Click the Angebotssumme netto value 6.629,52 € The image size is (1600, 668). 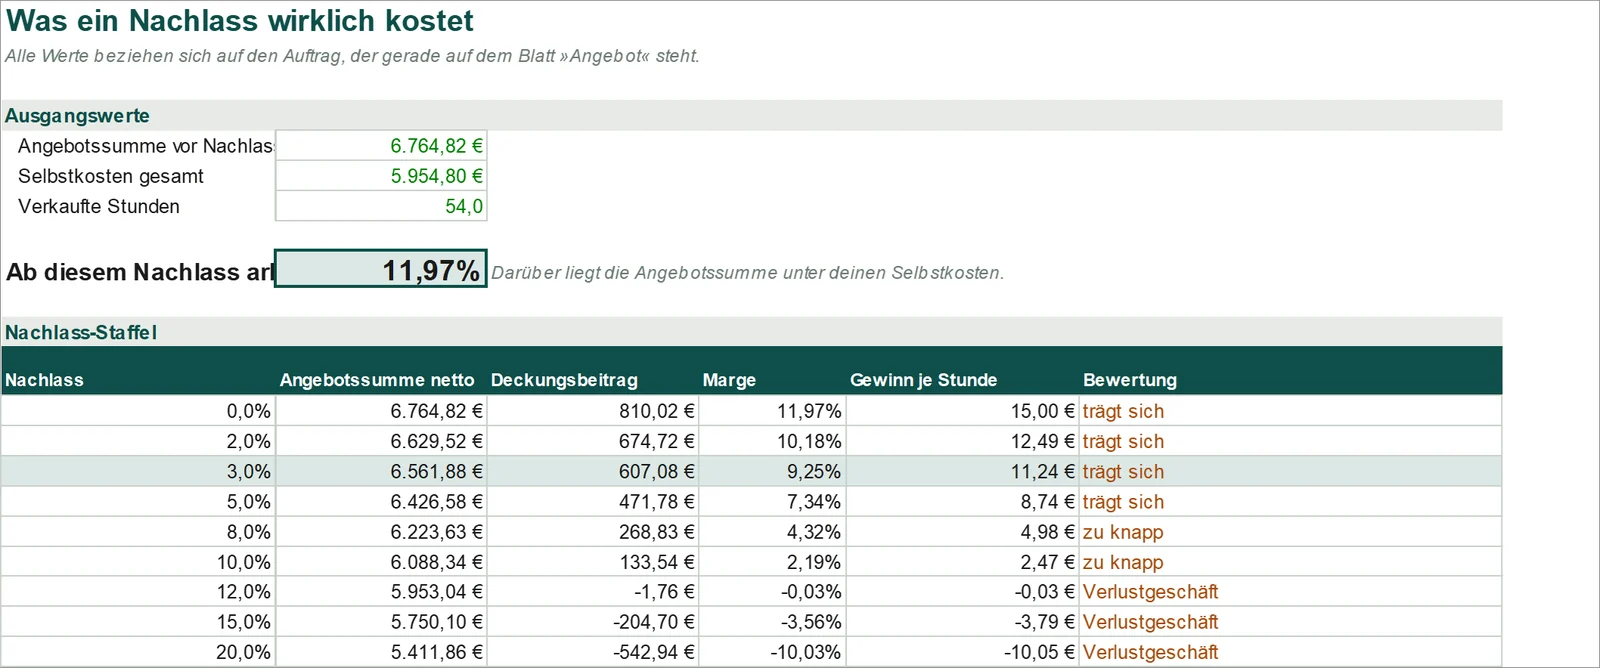(x=381, y=441)
